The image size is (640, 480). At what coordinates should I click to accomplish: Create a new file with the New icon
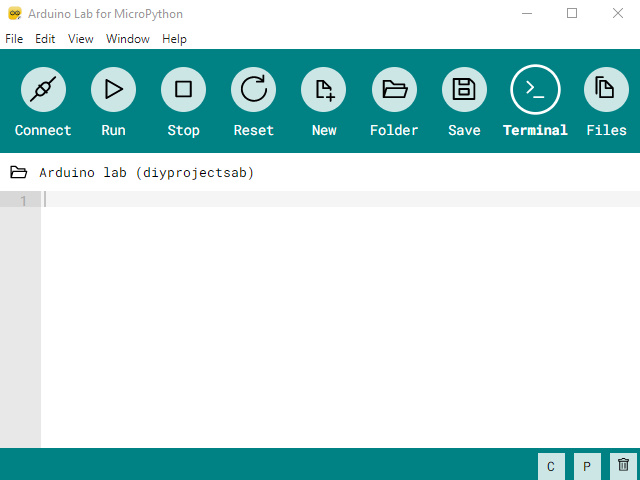pyautogui.click(x=324, y=90)
